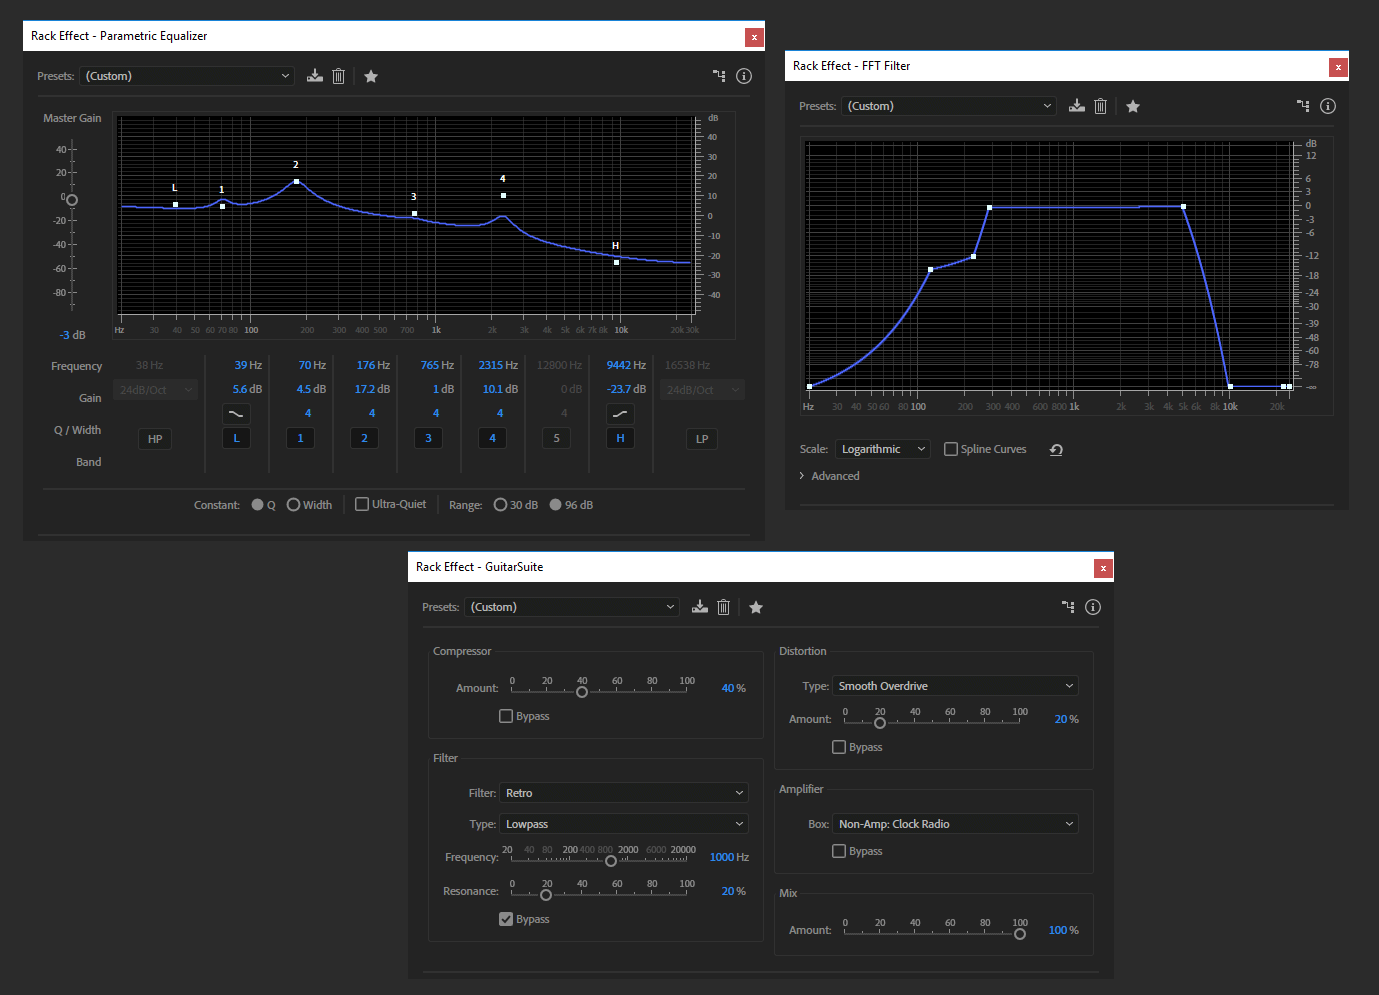Open Amplifier Box Clock Radio dropdown
The image size is (1379, 995).
point(955,824)
